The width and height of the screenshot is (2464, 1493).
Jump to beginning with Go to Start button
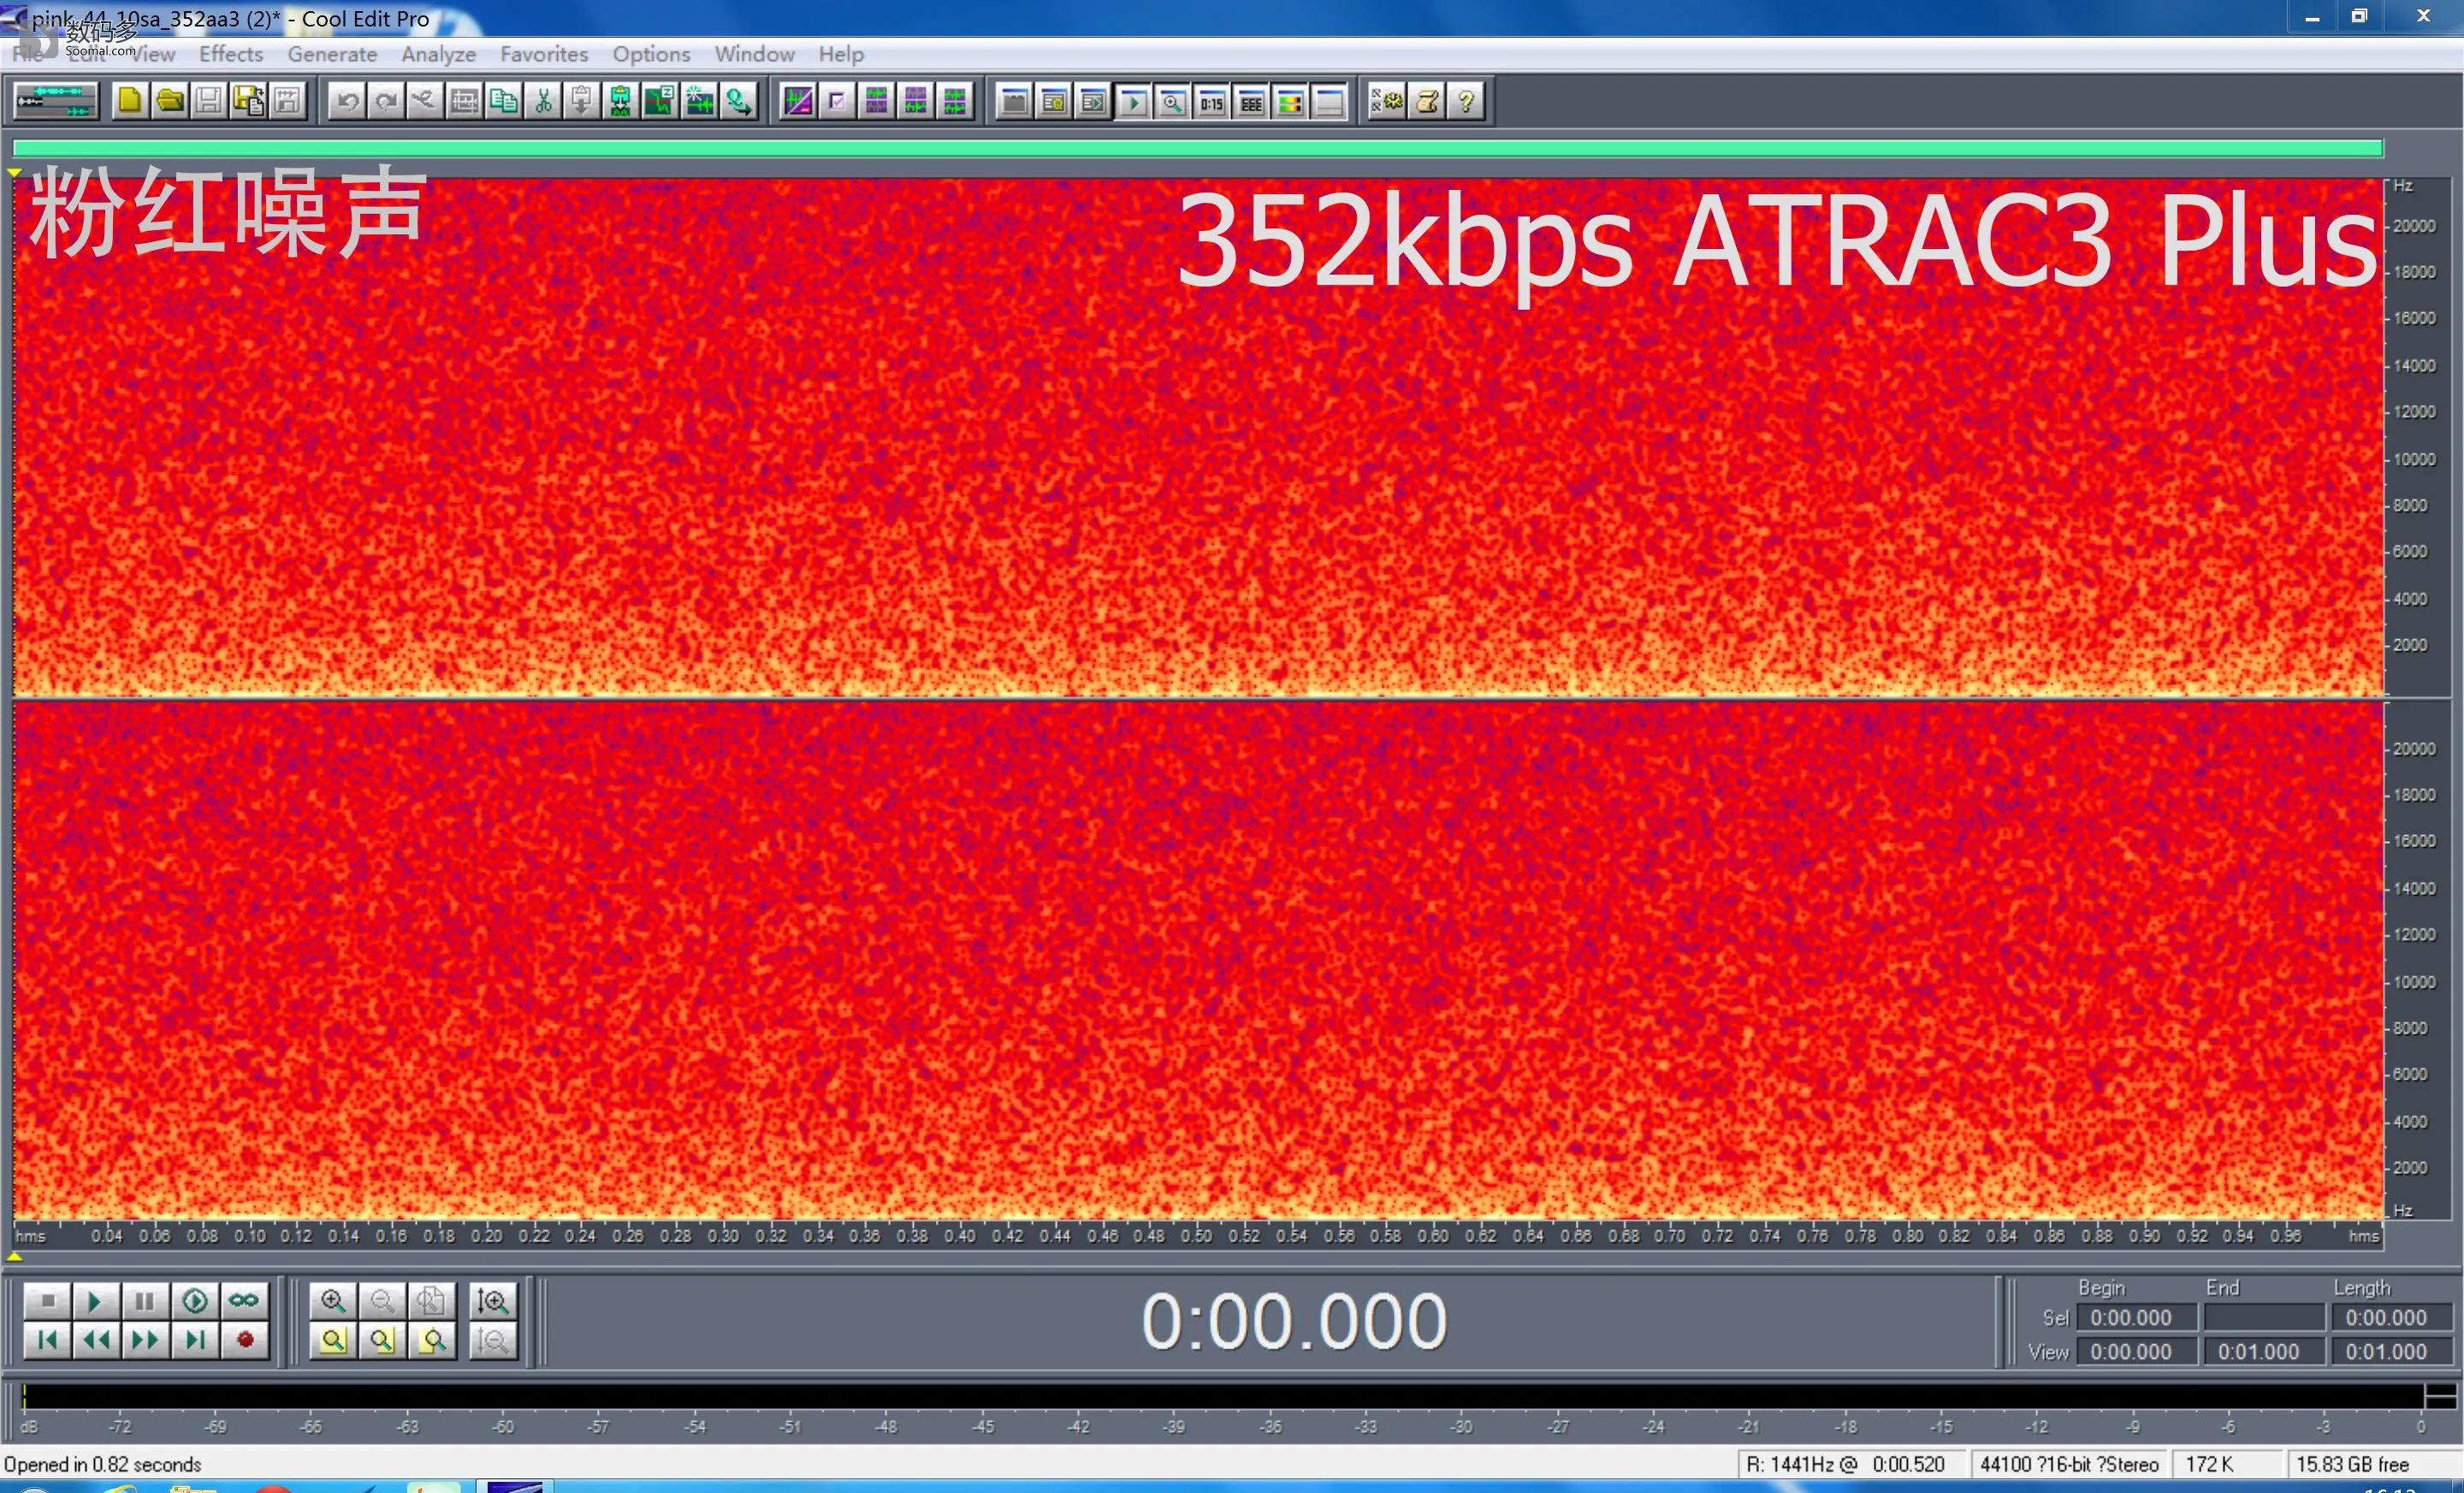tap(46, 1340)
